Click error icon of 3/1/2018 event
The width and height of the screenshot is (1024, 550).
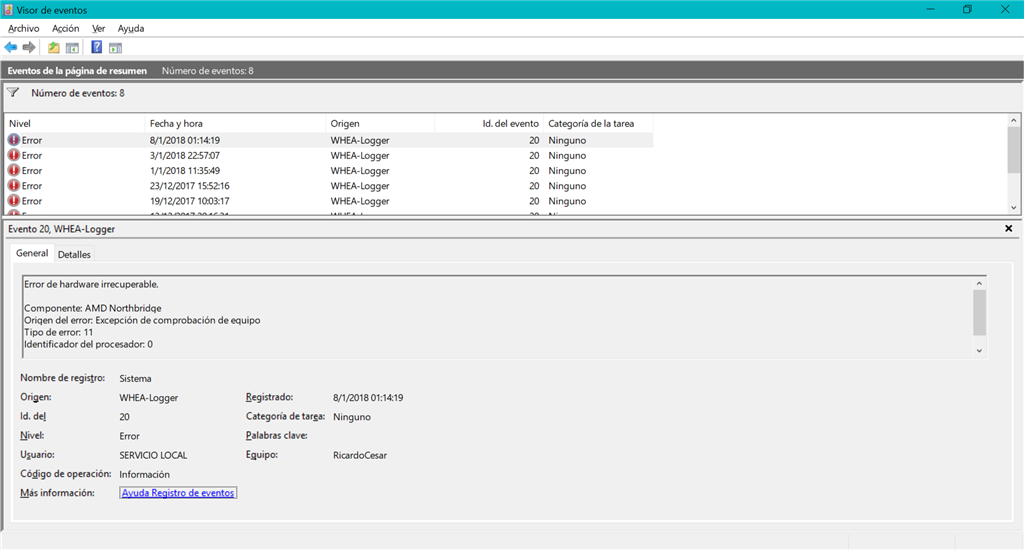point(14,155)
